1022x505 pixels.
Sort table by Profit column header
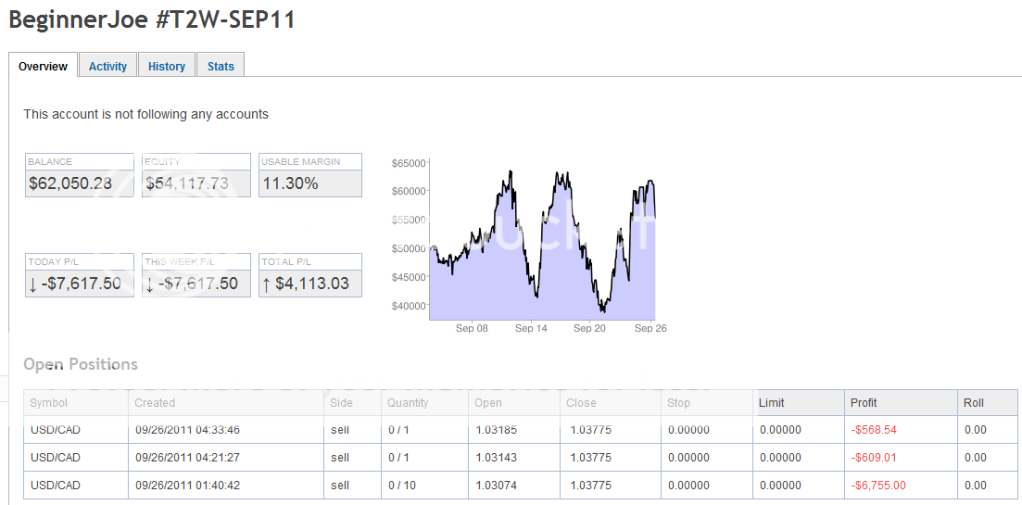(864, 403)
